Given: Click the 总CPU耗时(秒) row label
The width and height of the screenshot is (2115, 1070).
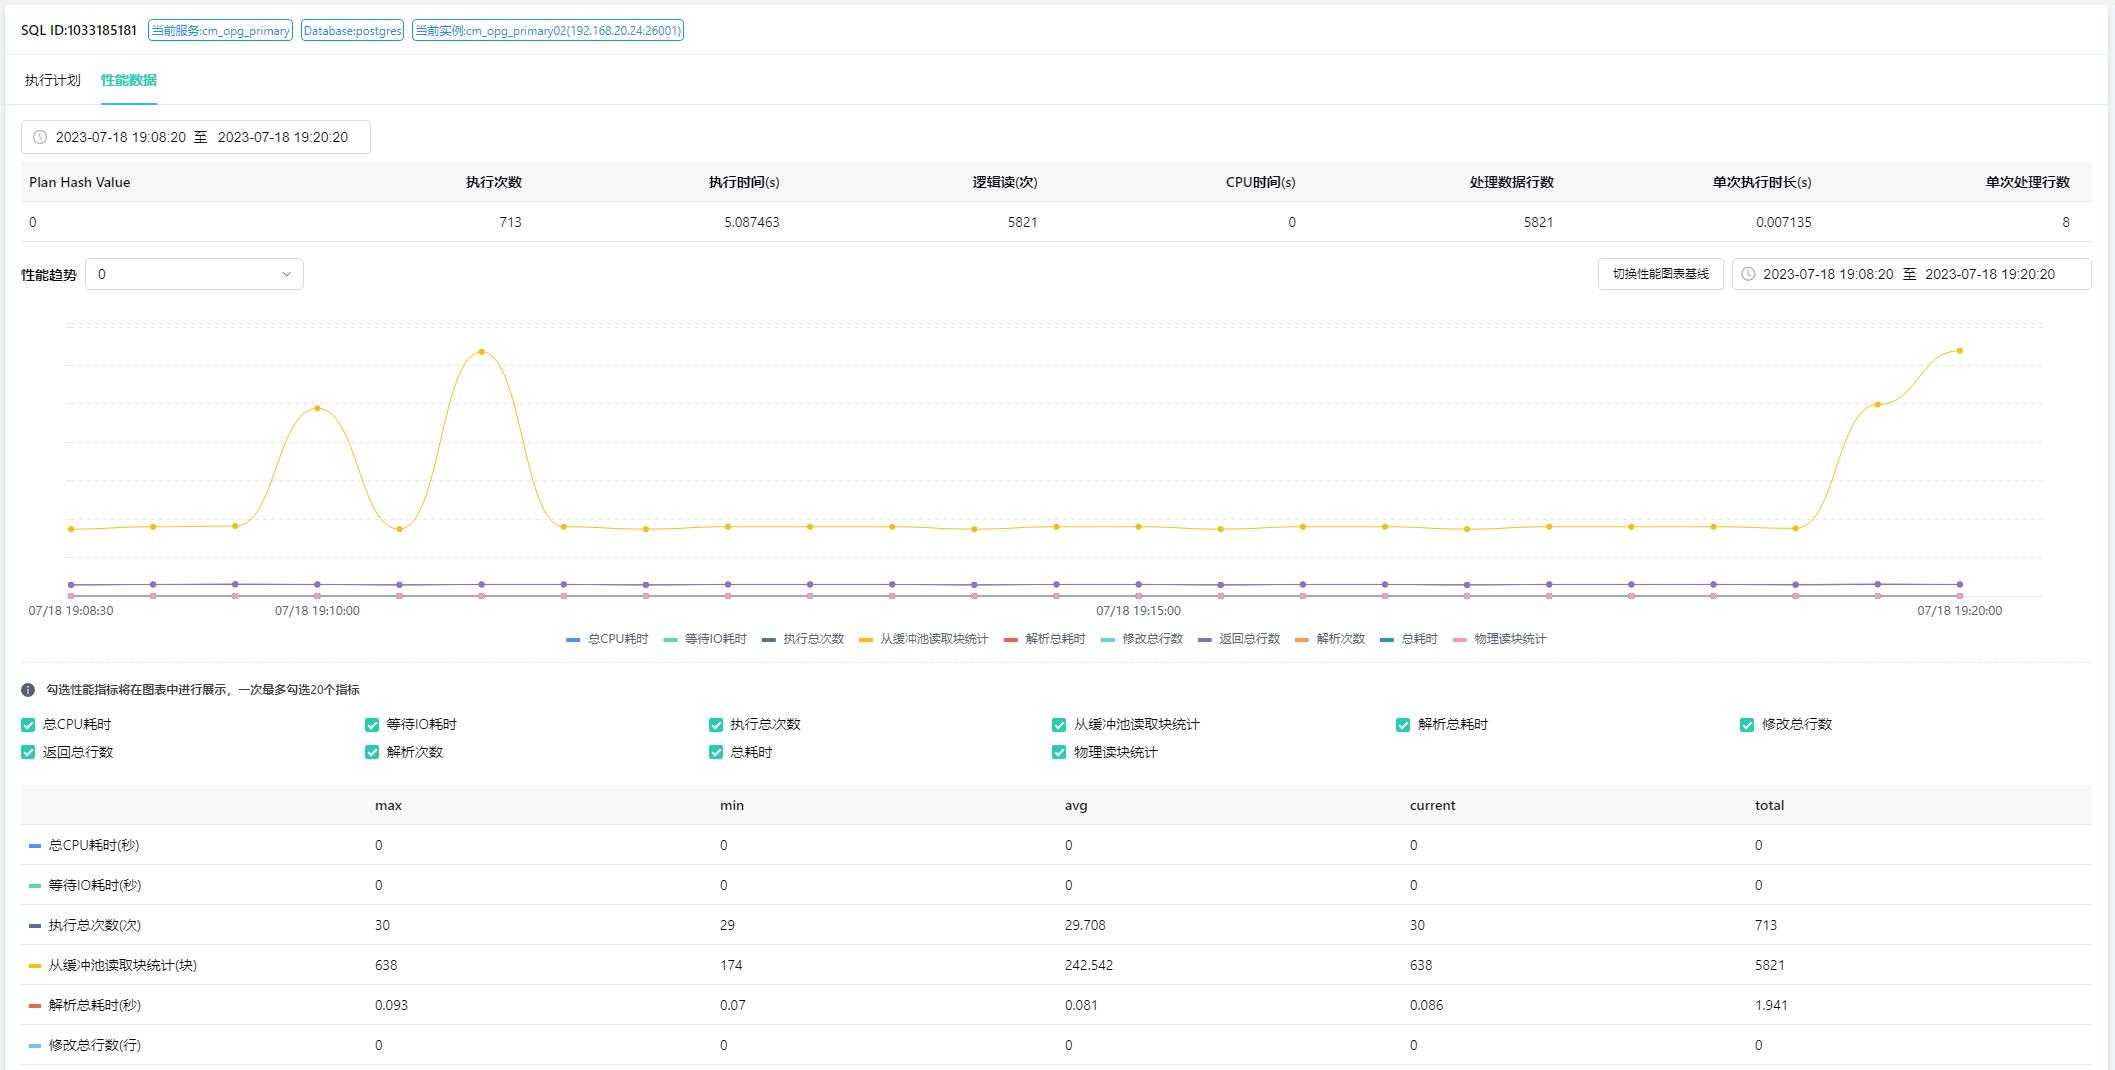Looking at the screenshot, I should click(94, 845).
